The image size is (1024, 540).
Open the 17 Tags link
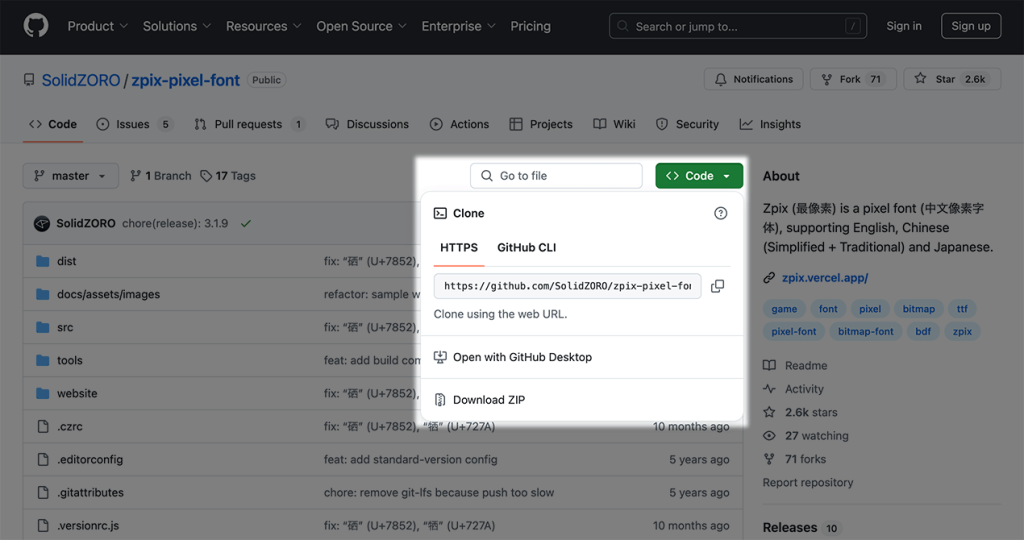(x=228, y=176)
